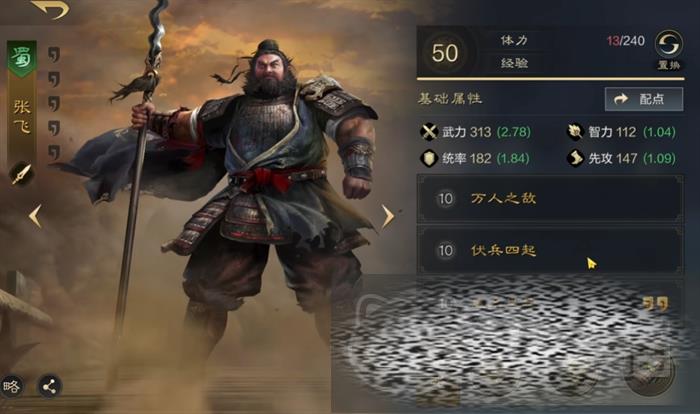Click the golden back arrow icon

click(x=51, y=9)
